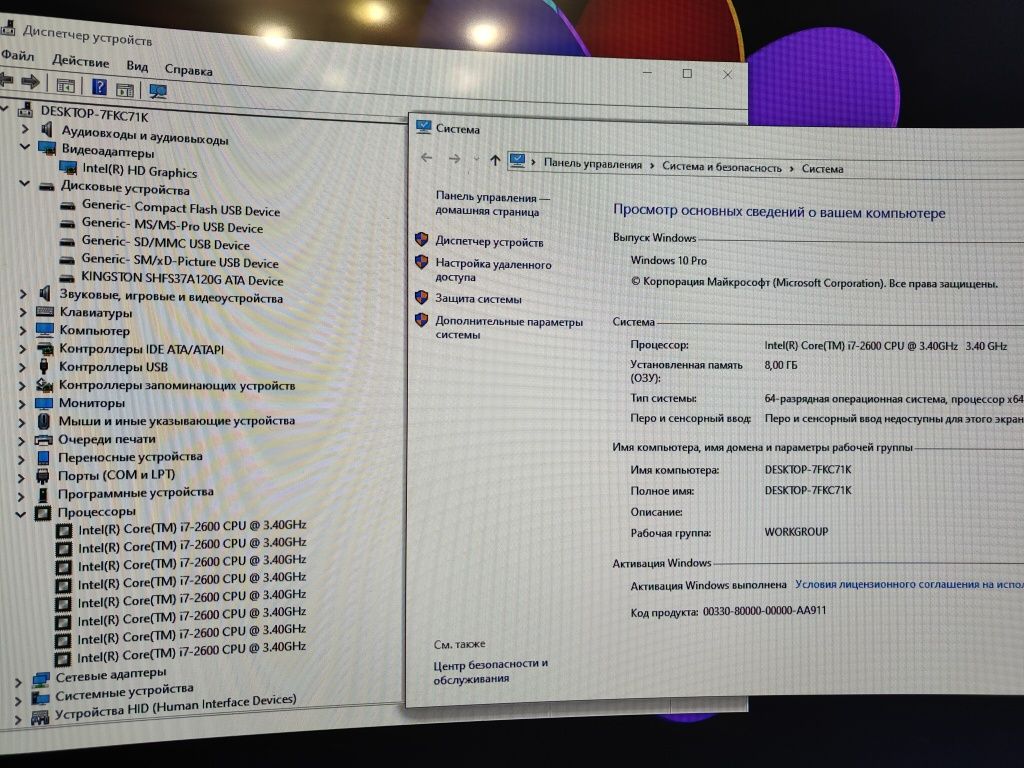Click the Сетевые адаптеры network icon
1024x768 pixels.
coord(40,680)
